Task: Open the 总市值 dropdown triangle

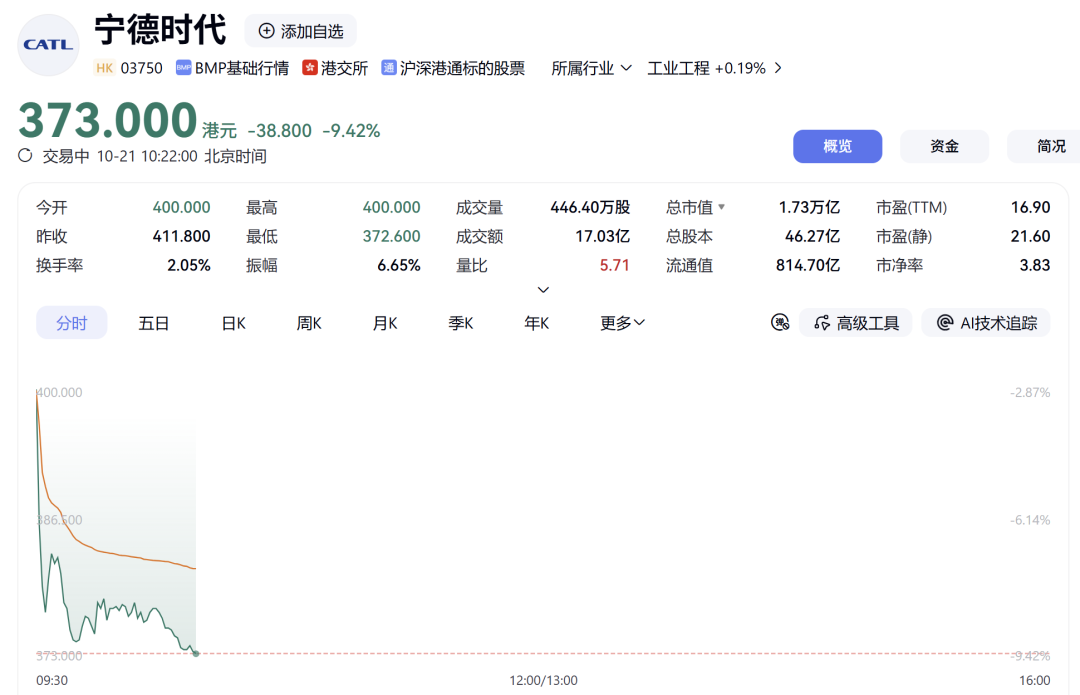Action: click(721, 207)
